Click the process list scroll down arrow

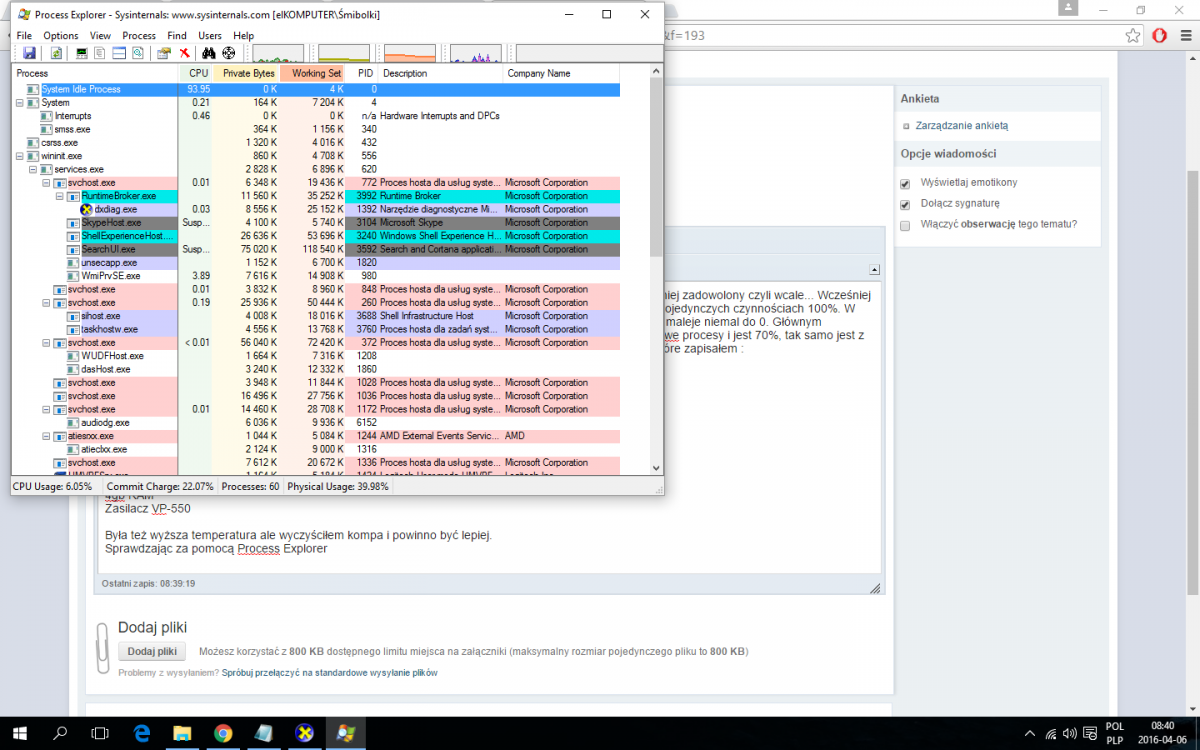tap(656, 468)
